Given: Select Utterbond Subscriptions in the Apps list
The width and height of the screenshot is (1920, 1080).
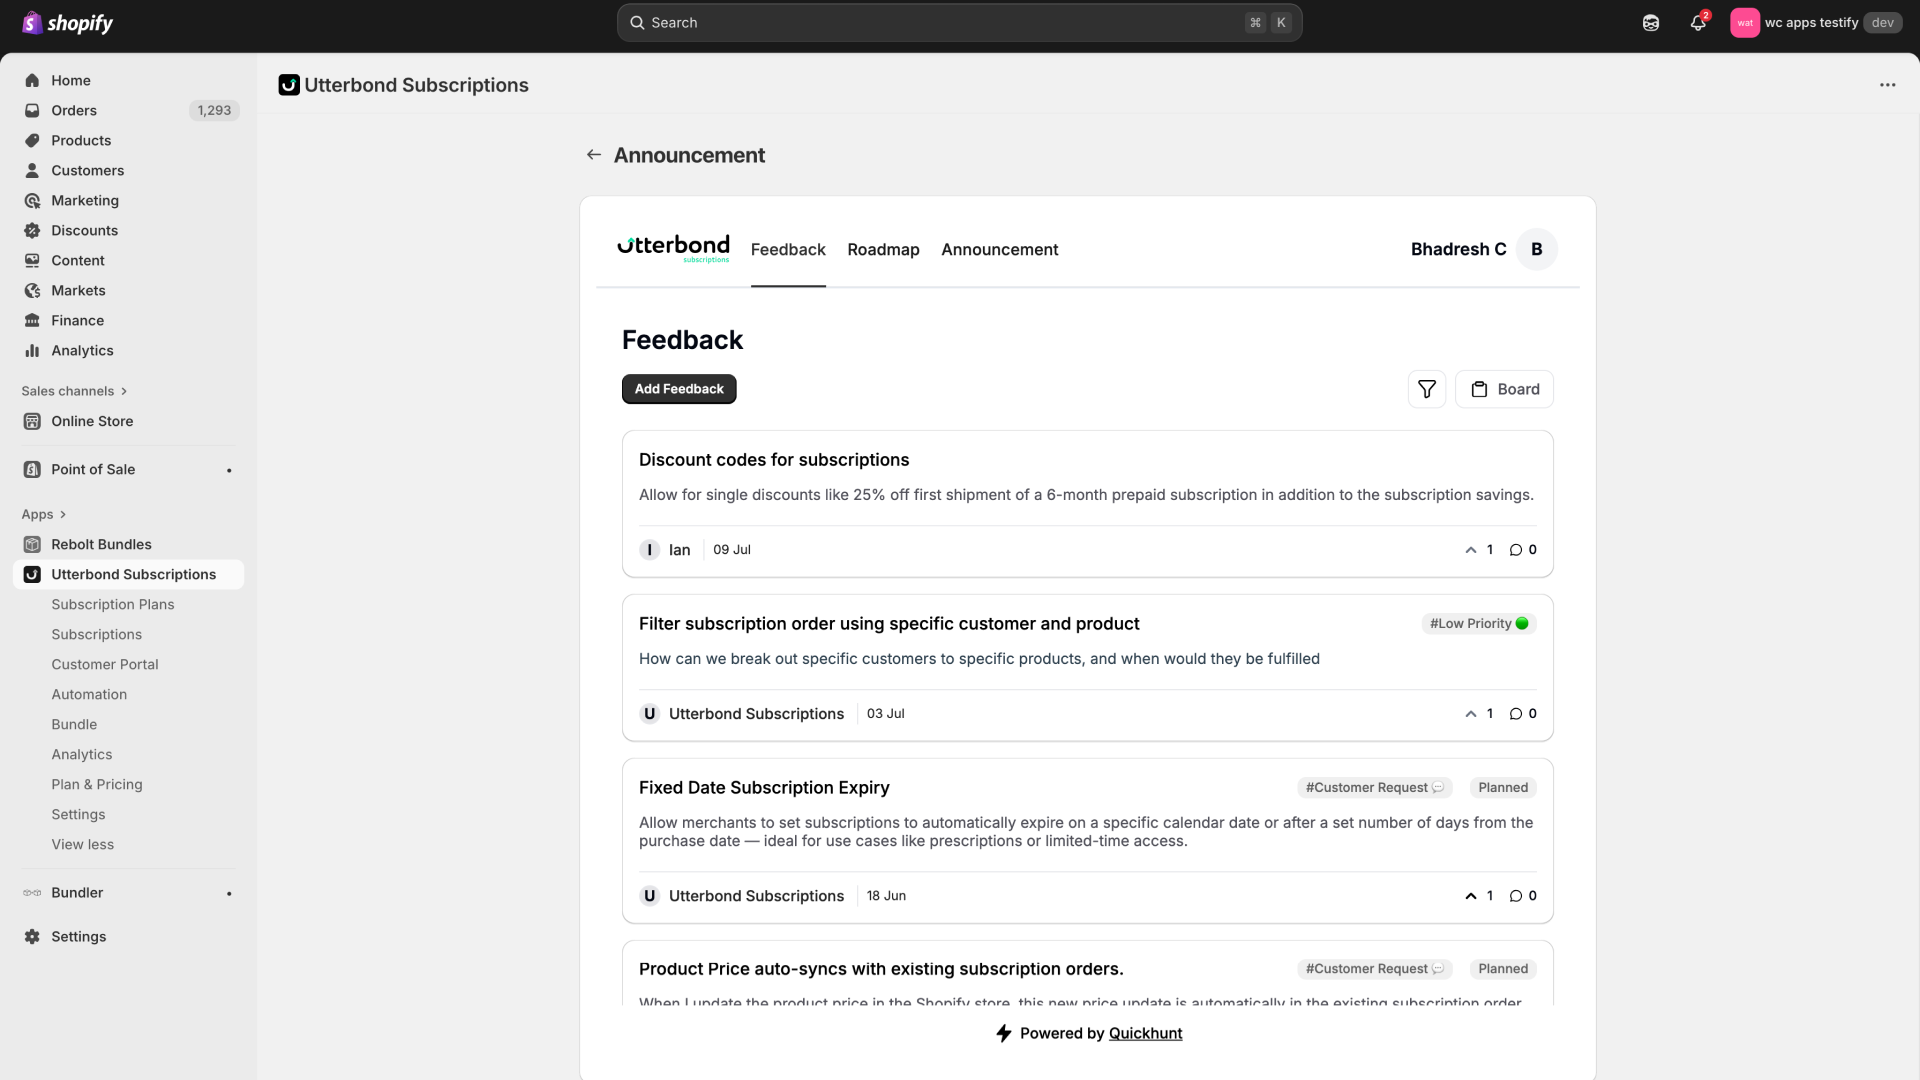Looking at the screenshot, I should click(x=128, y=574).
